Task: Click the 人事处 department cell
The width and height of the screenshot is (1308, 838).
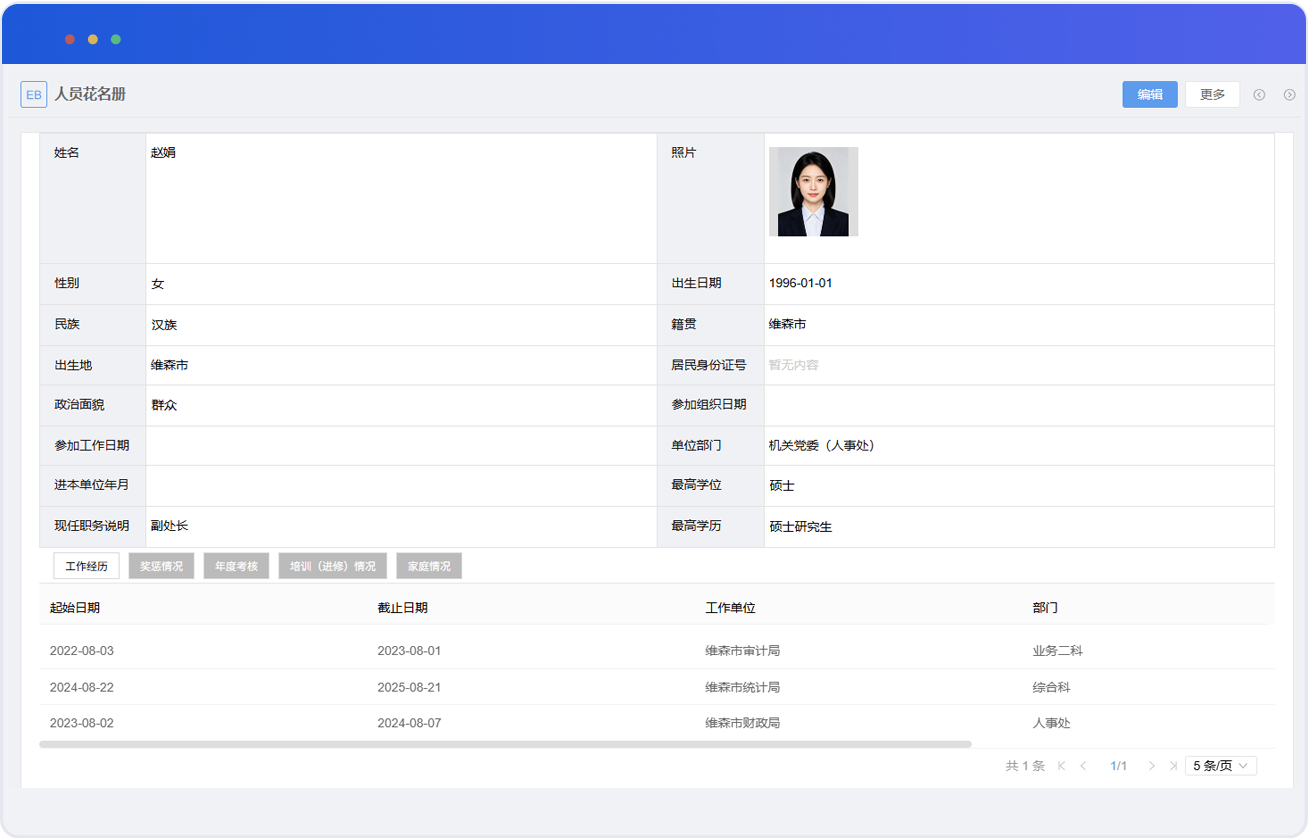Action: point(1052,723)
